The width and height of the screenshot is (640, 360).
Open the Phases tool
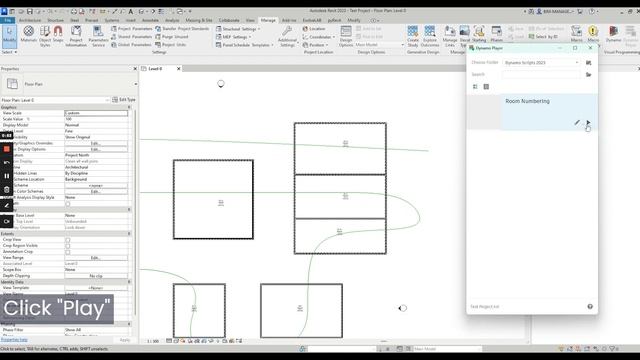point(496,34)
